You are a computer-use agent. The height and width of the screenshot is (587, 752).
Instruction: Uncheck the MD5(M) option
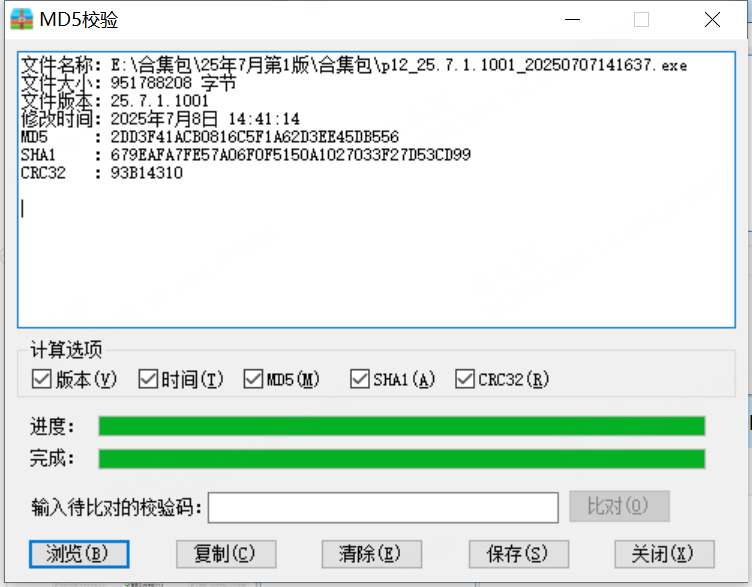click(253, 379)
